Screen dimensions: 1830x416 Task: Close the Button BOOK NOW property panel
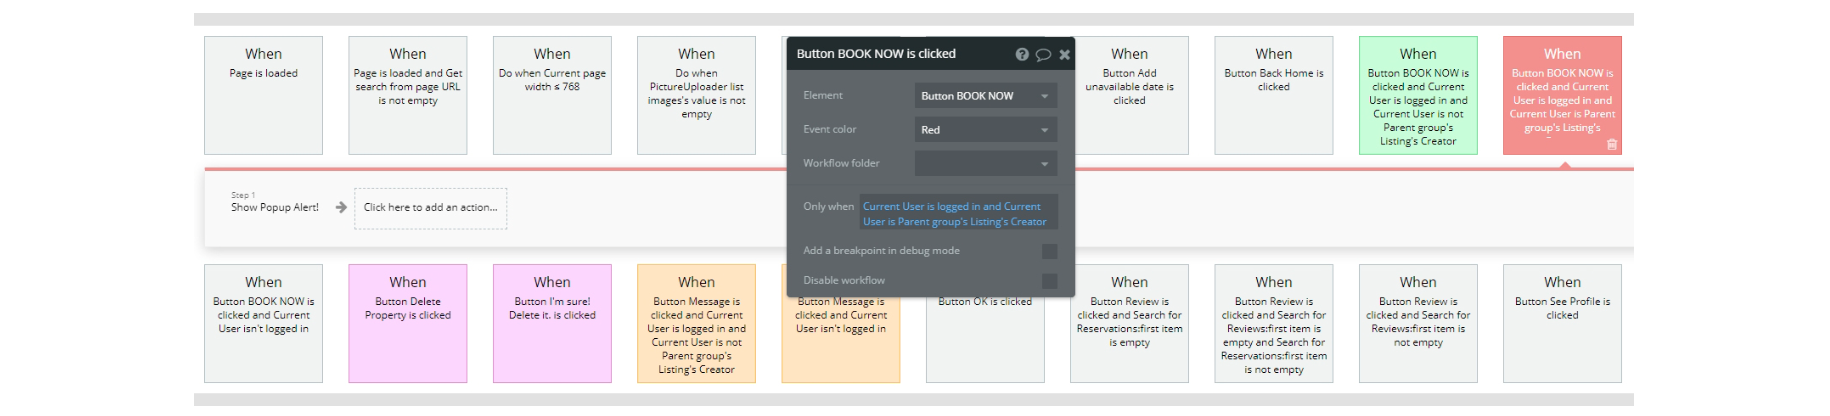1064,55
